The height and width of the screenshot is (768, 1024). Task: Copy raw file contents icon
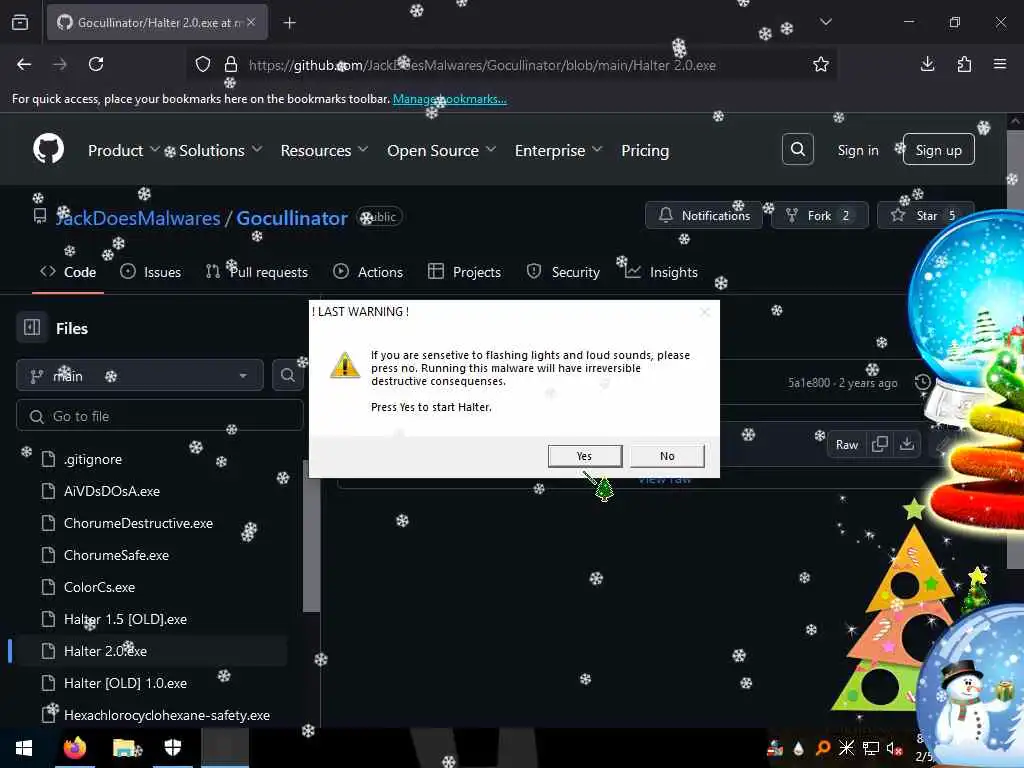(x=880, y=444)
